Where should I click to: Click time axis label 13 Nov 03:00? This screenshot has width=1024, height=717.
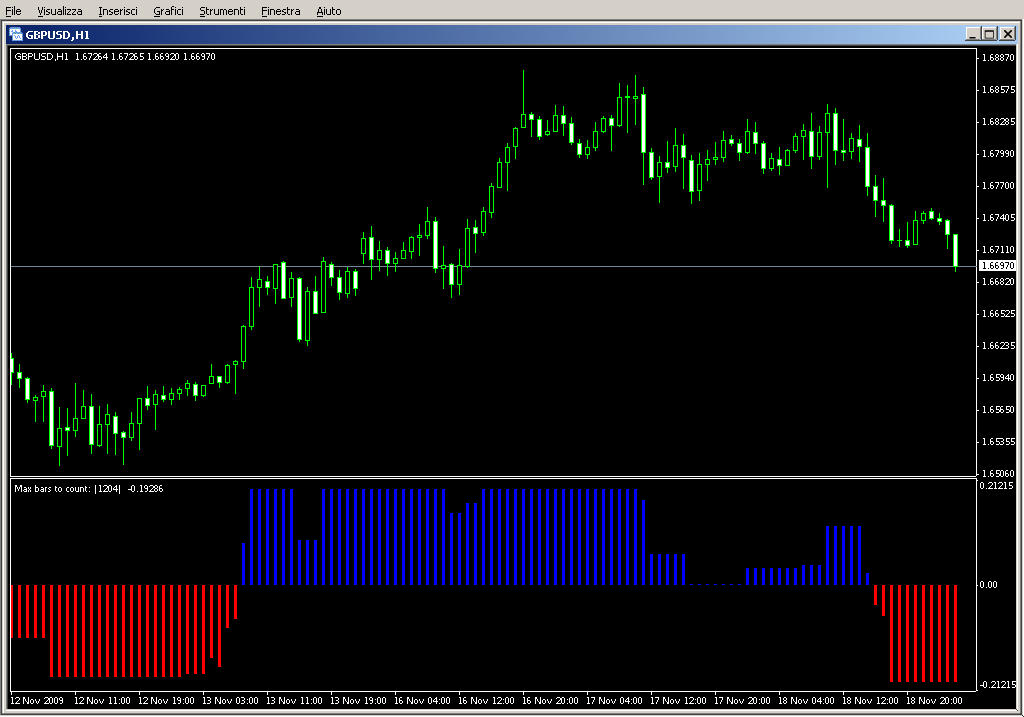click(x=230, y=701)
